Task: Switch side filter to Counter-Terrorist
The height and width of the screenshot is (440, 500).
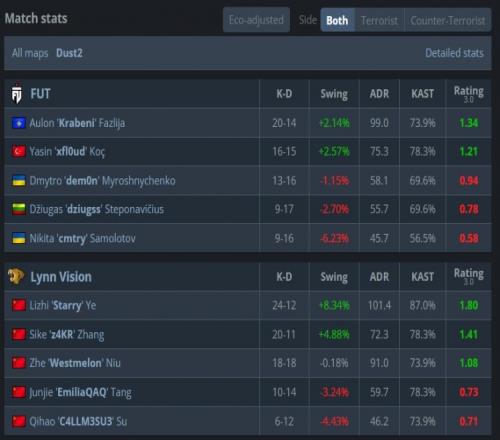Action: [x=448, y=20]
